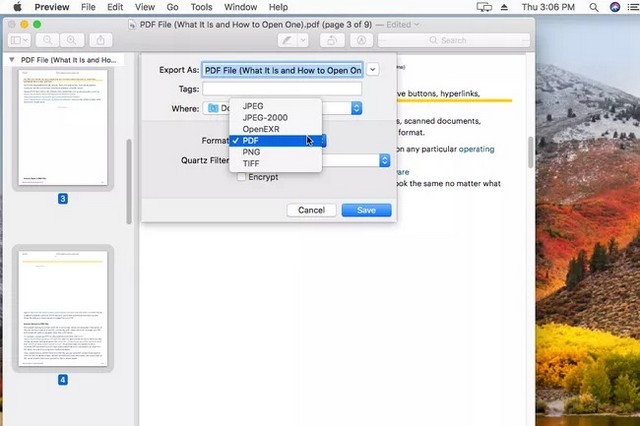Open the Go menu

172,7
